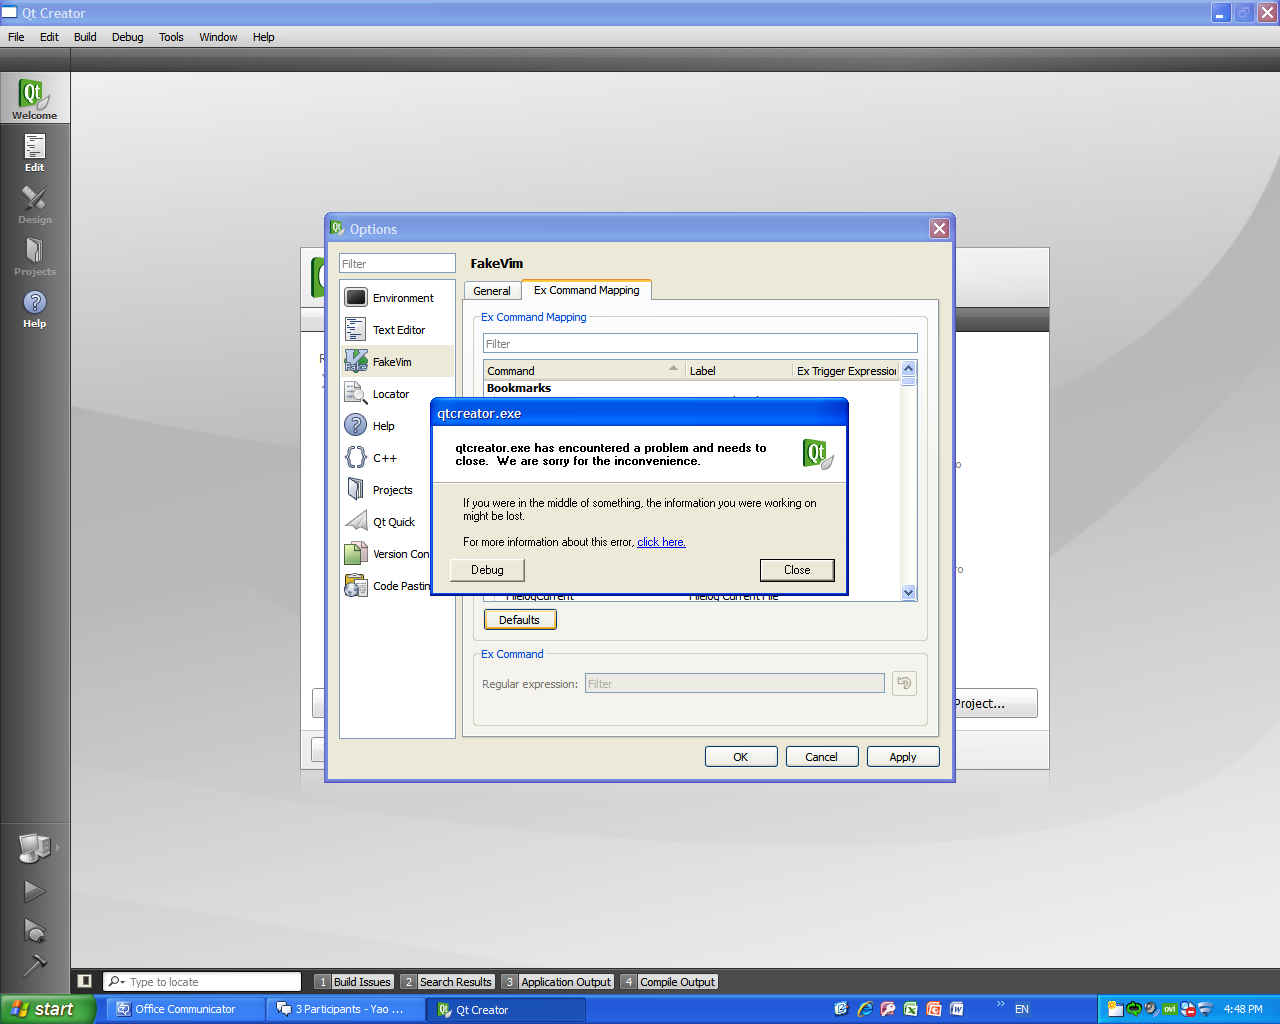
Task: Open the Window menu
Action: 218,37
